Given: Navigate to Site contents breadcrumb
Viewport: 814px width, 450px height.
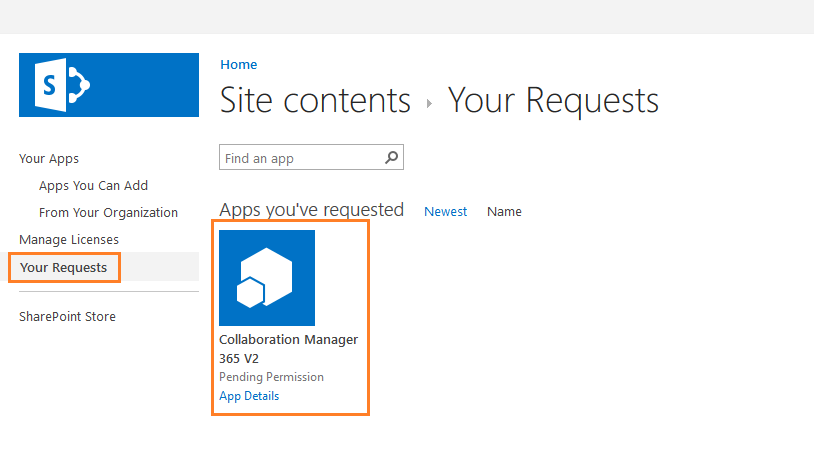Looking at the screenshot, I should pos(315,101).
